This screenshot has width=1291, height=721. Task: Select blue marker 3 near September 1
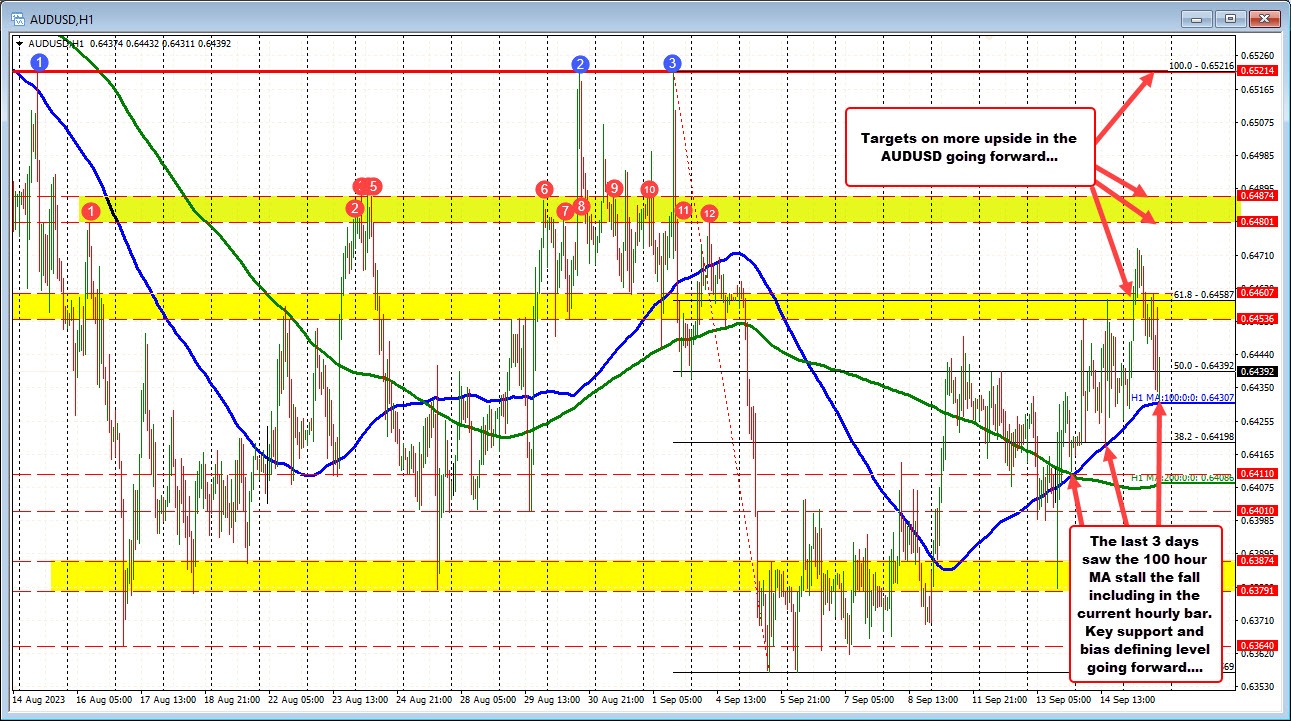pos(671,62)
